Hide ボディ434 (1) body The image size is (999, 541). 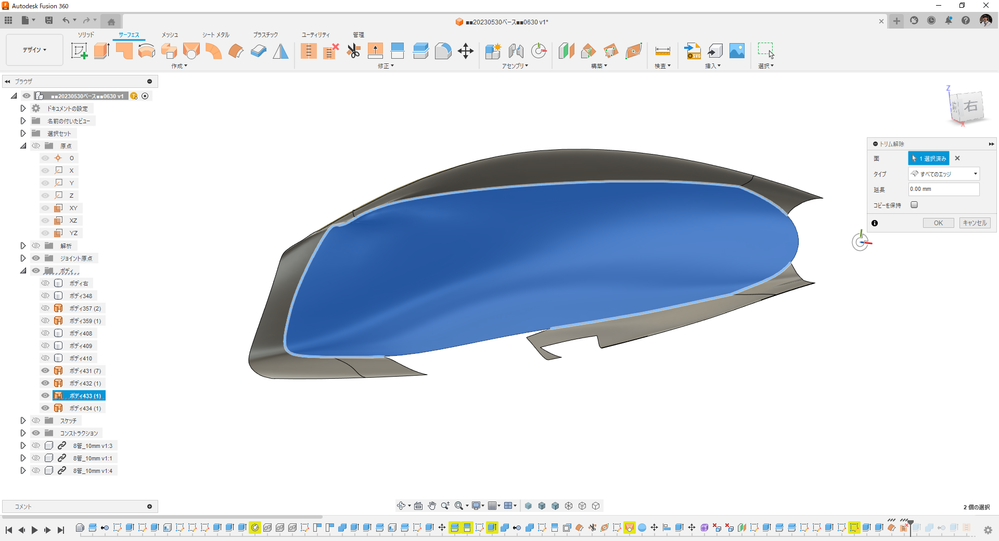click(x=45, y=408)
